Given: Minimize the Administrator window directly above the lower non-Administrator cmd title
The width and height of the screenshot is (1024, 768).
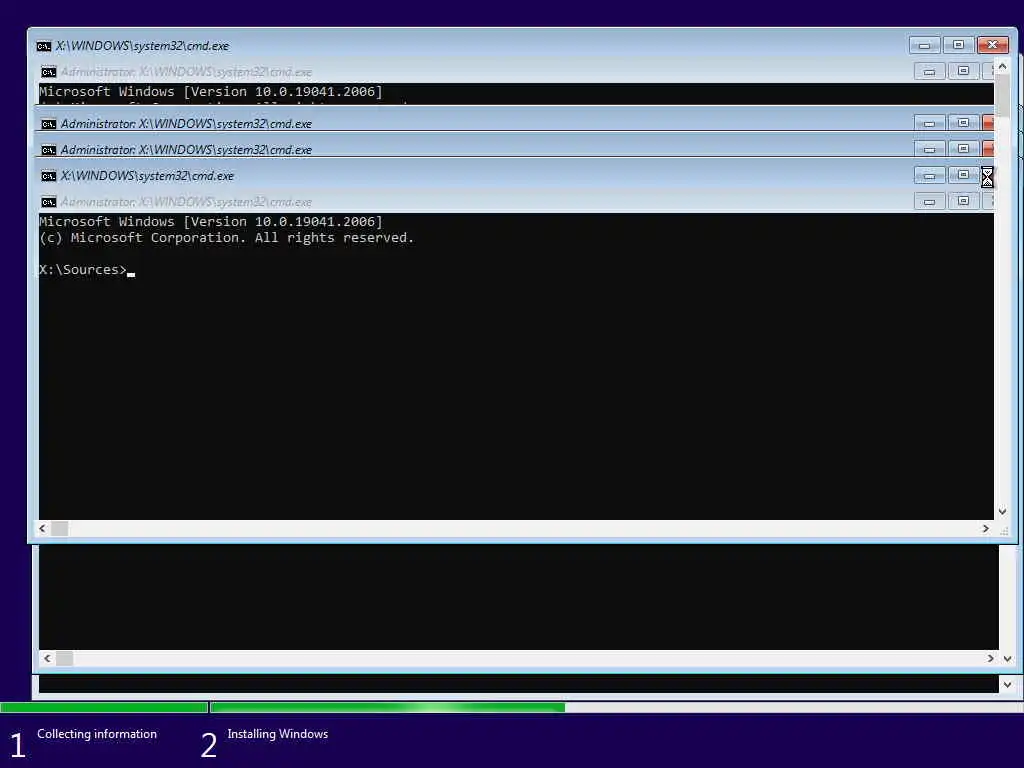Looking at the screenshot, I should [929, 149].
